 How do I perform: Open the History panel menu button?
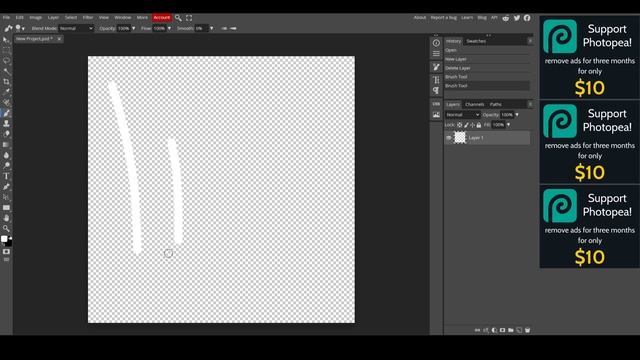530,41
